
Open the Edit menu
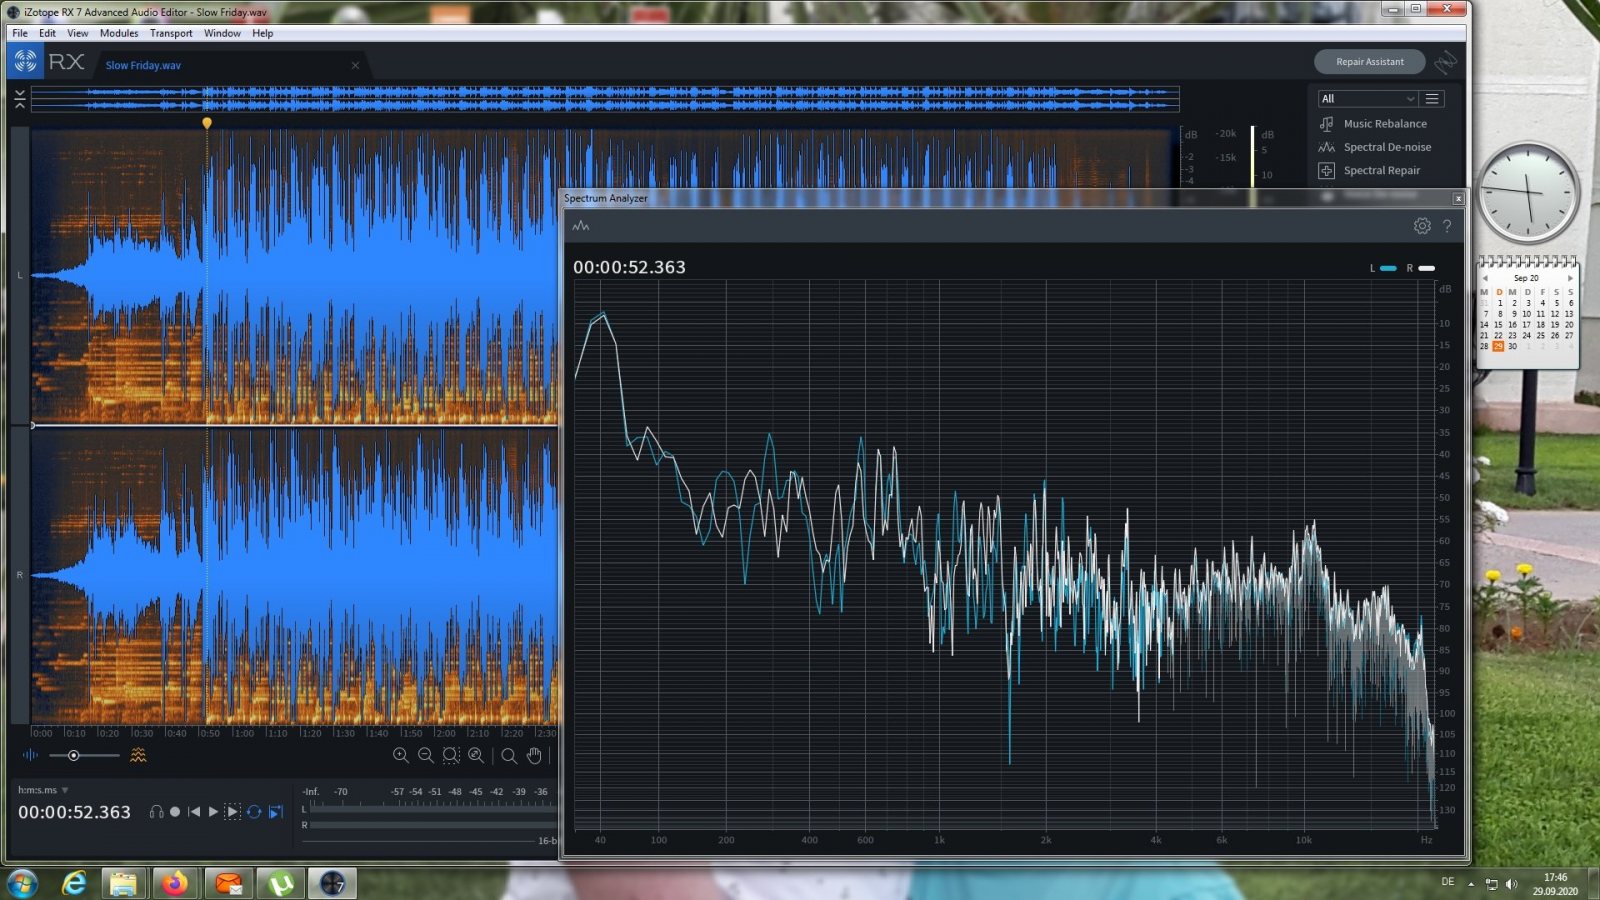click(x=47, y=33)
